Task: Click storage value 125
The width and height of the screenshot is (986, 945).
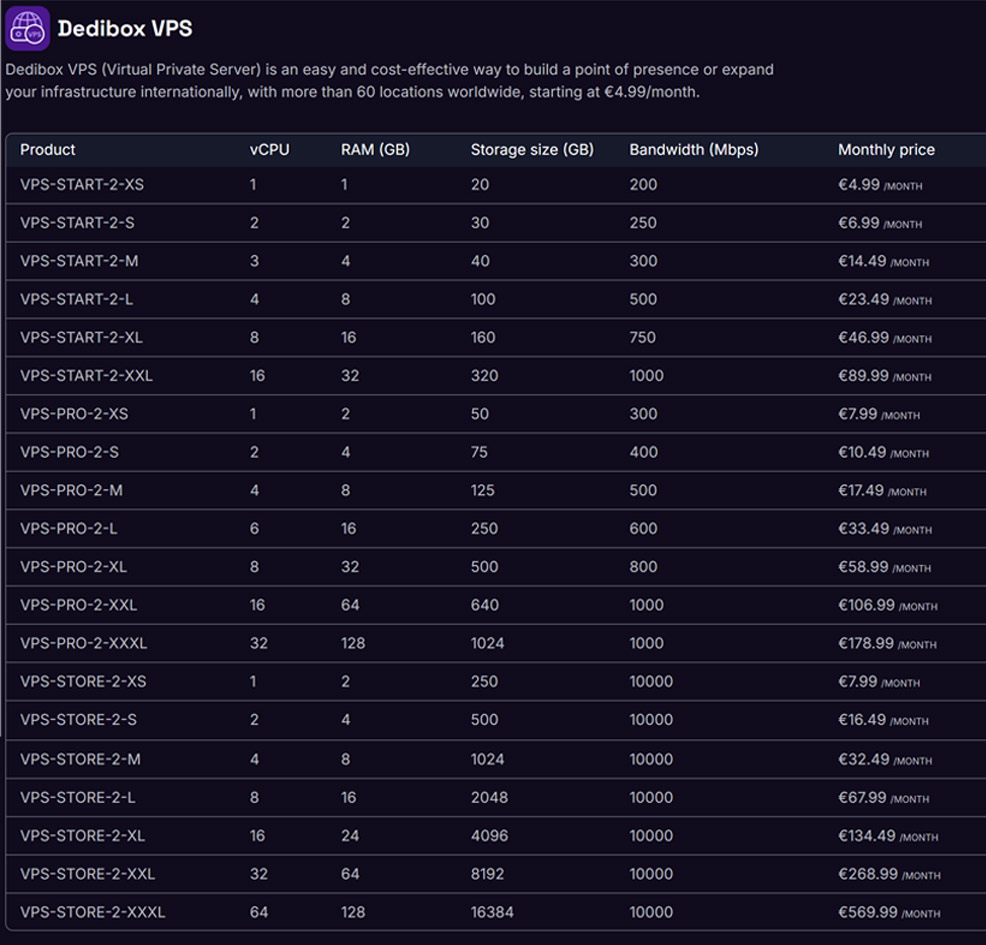Action: click(482, 490)
